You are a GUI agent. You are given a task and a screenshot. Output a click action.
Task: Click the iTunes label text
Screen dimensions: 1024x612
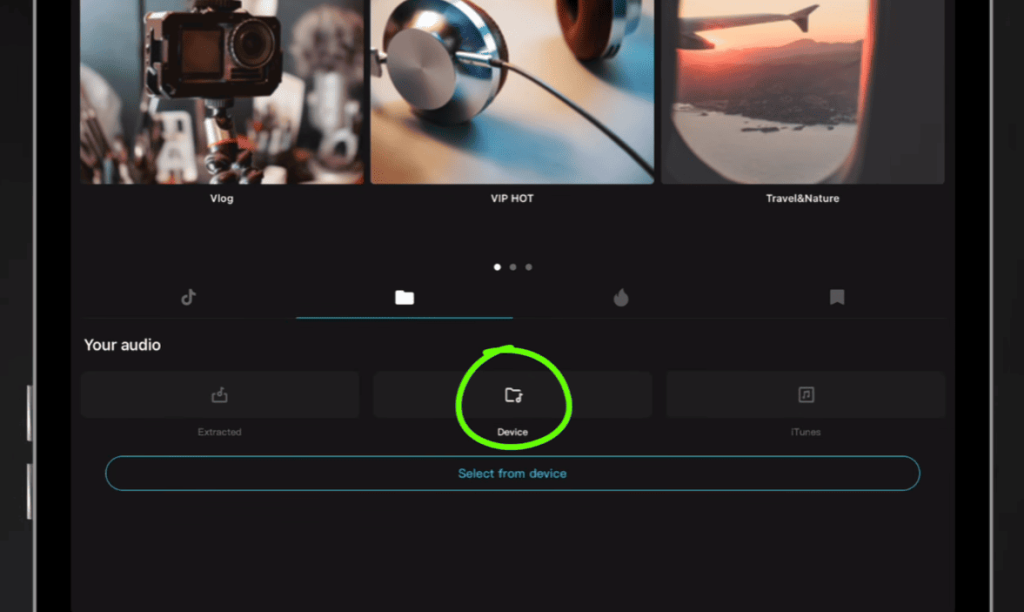click(x=806, y=432)
